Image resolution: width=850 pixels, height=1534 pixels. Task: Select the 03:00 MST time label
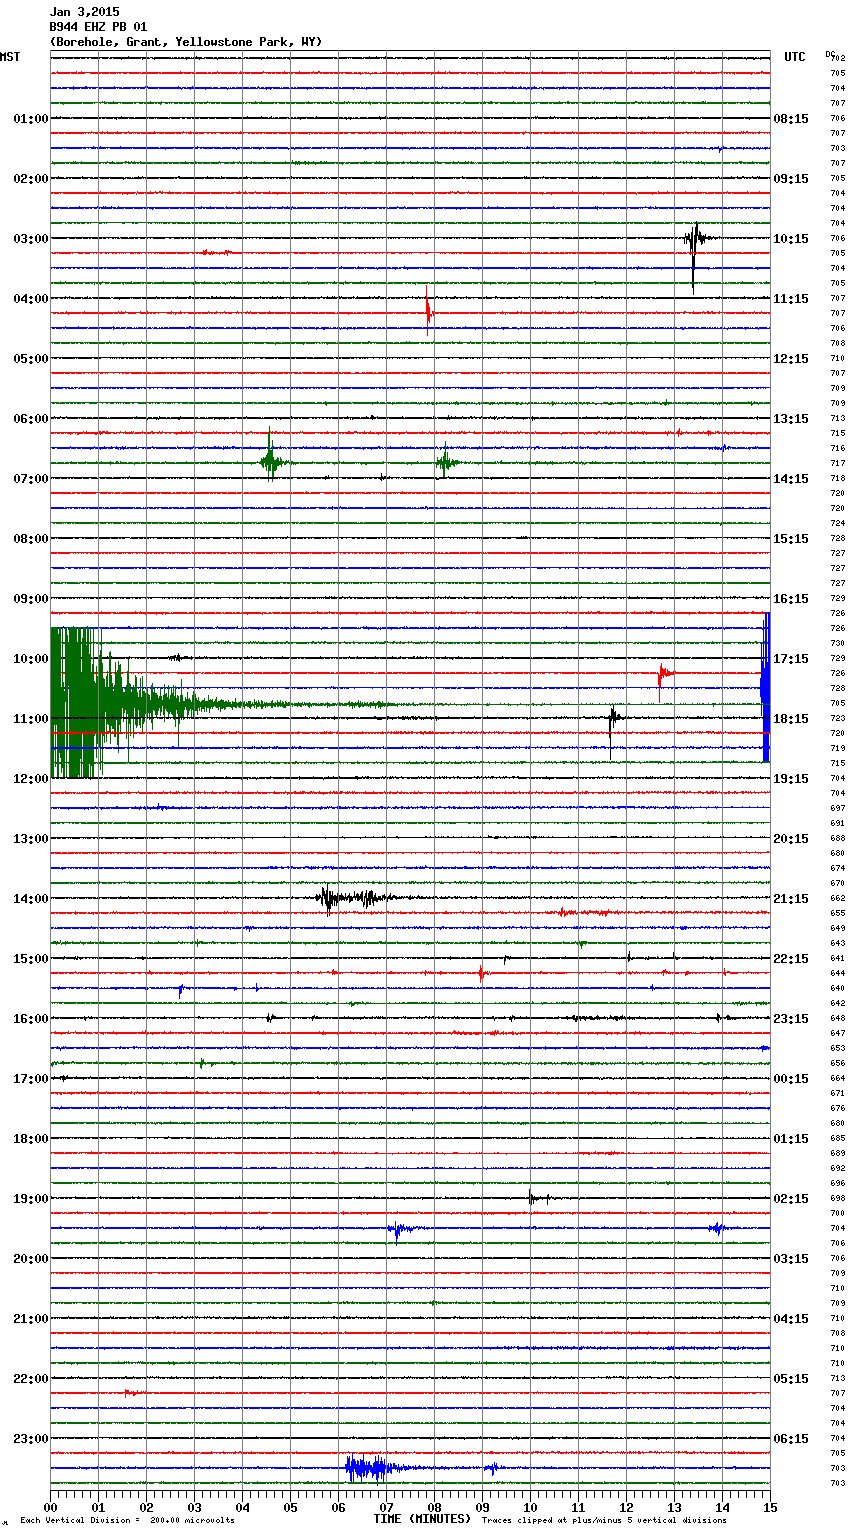[x=30, y=239]
